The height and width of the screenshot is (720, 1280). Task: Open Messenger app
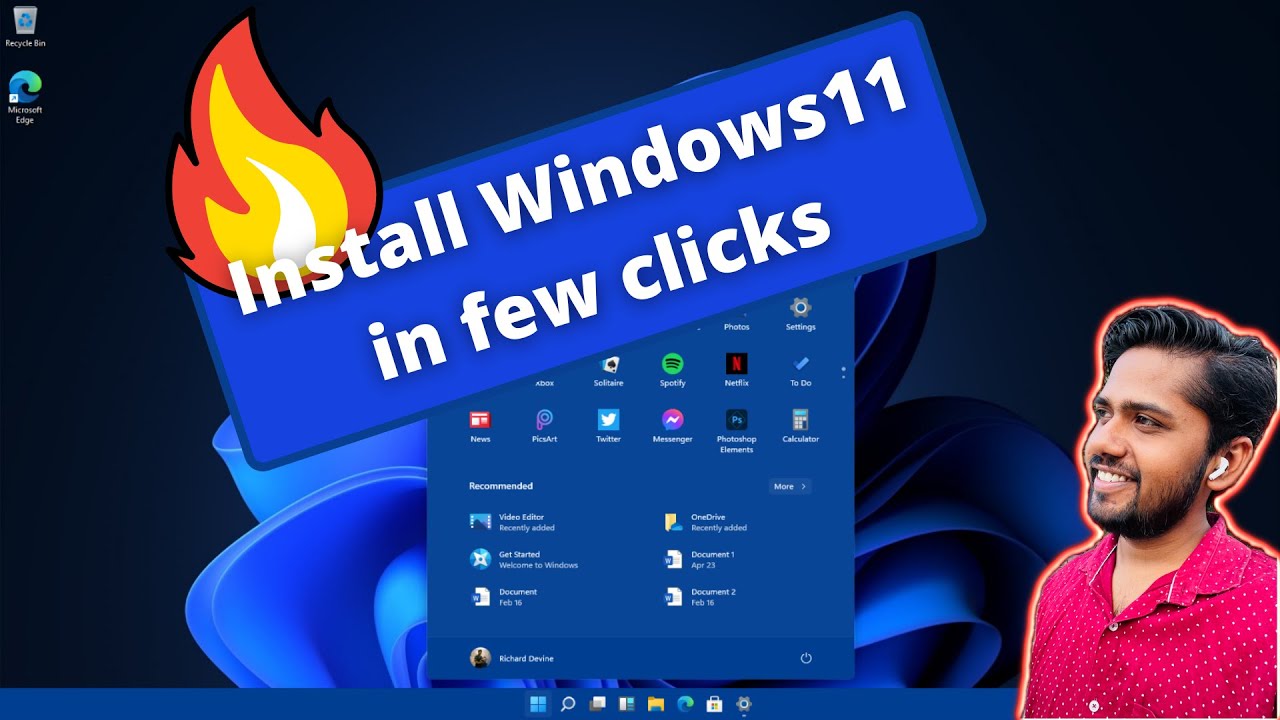(x=672, y=427)
